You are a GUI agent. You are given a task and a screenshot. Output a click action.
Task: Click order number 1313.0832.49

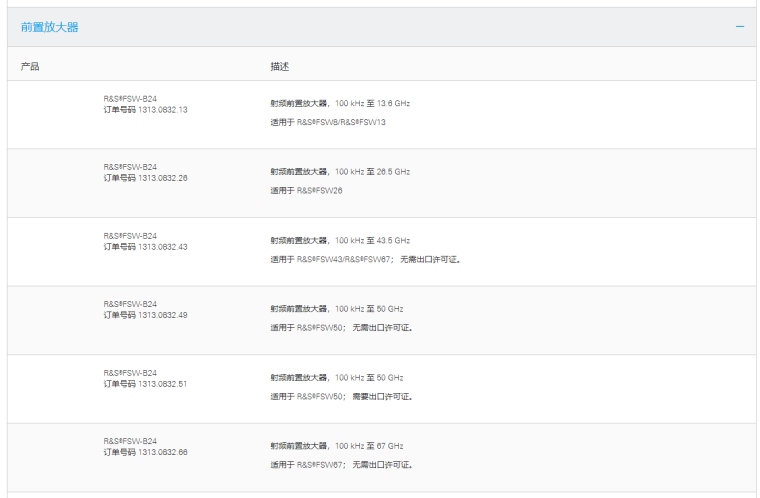click(145, 315)
